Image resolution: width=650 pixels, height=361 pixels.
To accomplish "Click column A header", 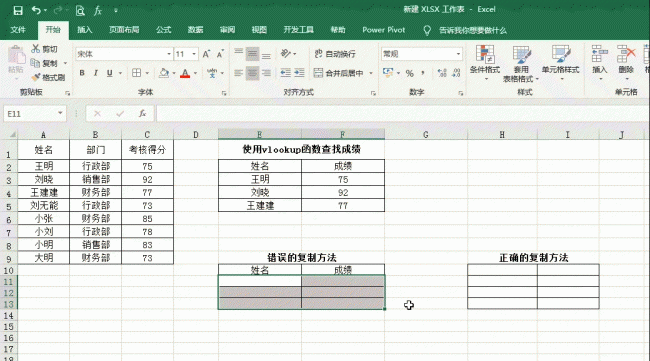I will pyautogui.click(x=44, y=135).
